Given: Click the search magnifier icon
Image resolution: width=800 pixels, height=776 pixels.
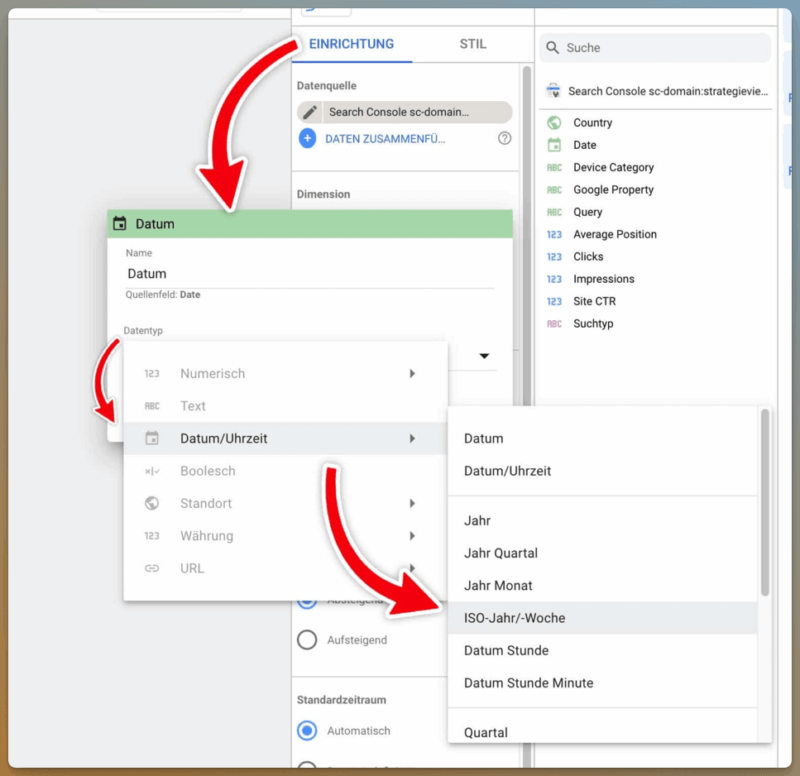Looking at the screenshot, I should coord(552,48).
